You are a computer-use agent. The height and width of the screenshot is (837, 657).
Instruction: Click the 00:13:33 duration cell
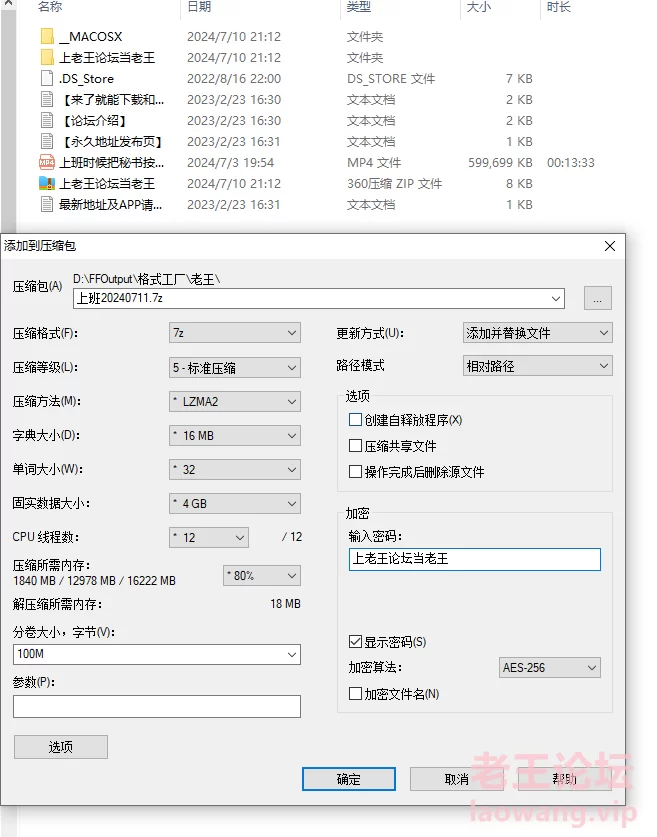[x=571, y=162]
